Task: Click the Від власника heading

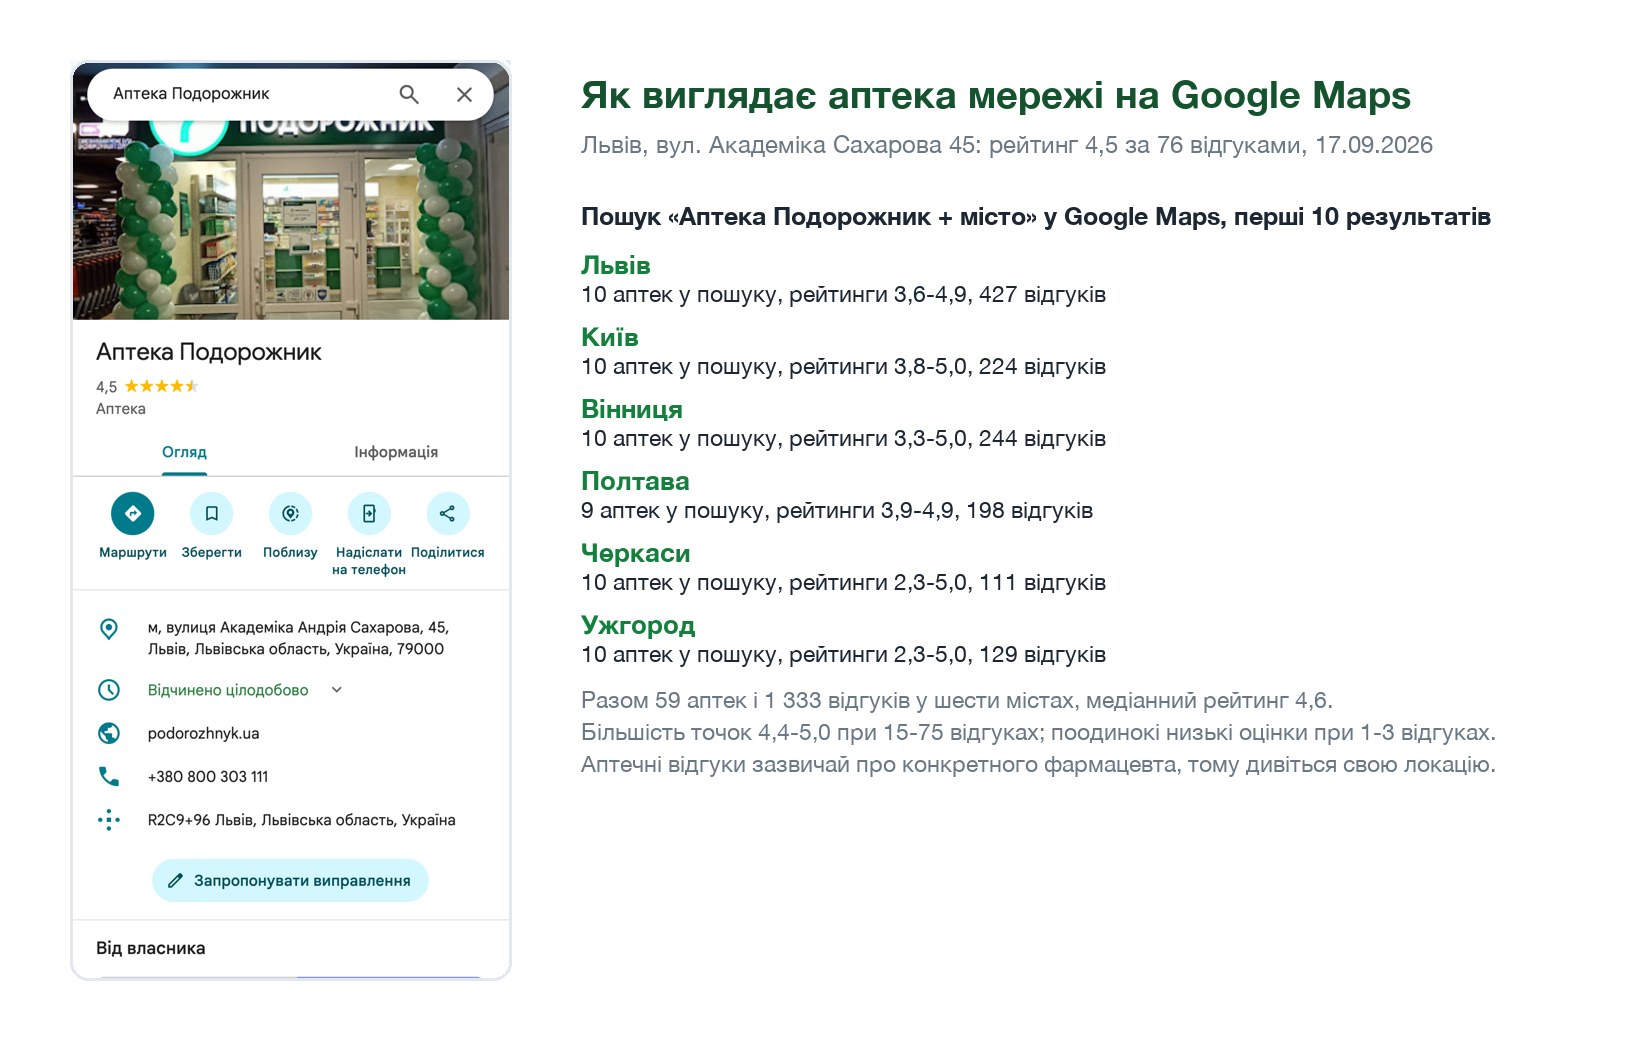Action: point(151,948)
